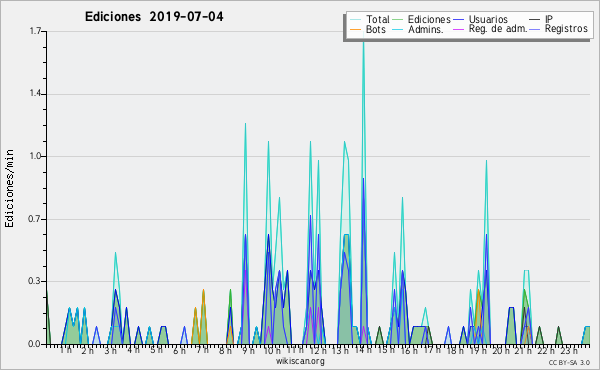Click the '3 h' x-axis label
Viewport: 600px width, 370px height.
[111, 351]
